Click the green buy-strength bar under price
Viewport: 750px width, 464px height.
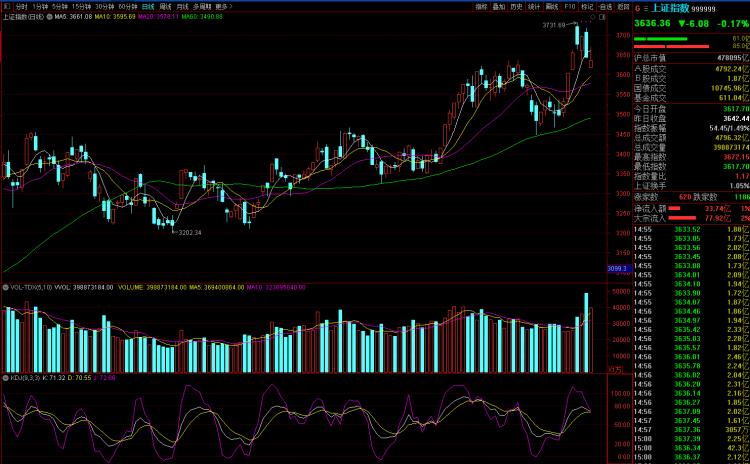point(661,39)
